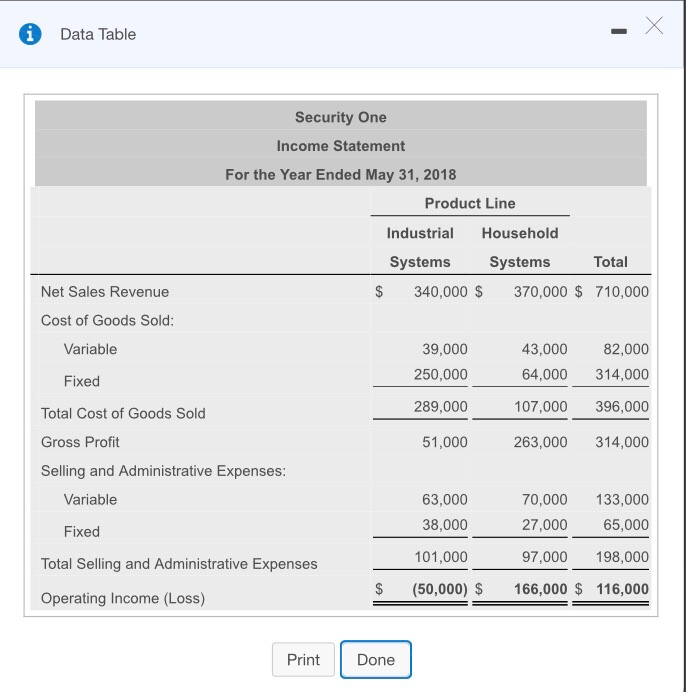Click the 289,000 total COGS value

tap(441, 406)
